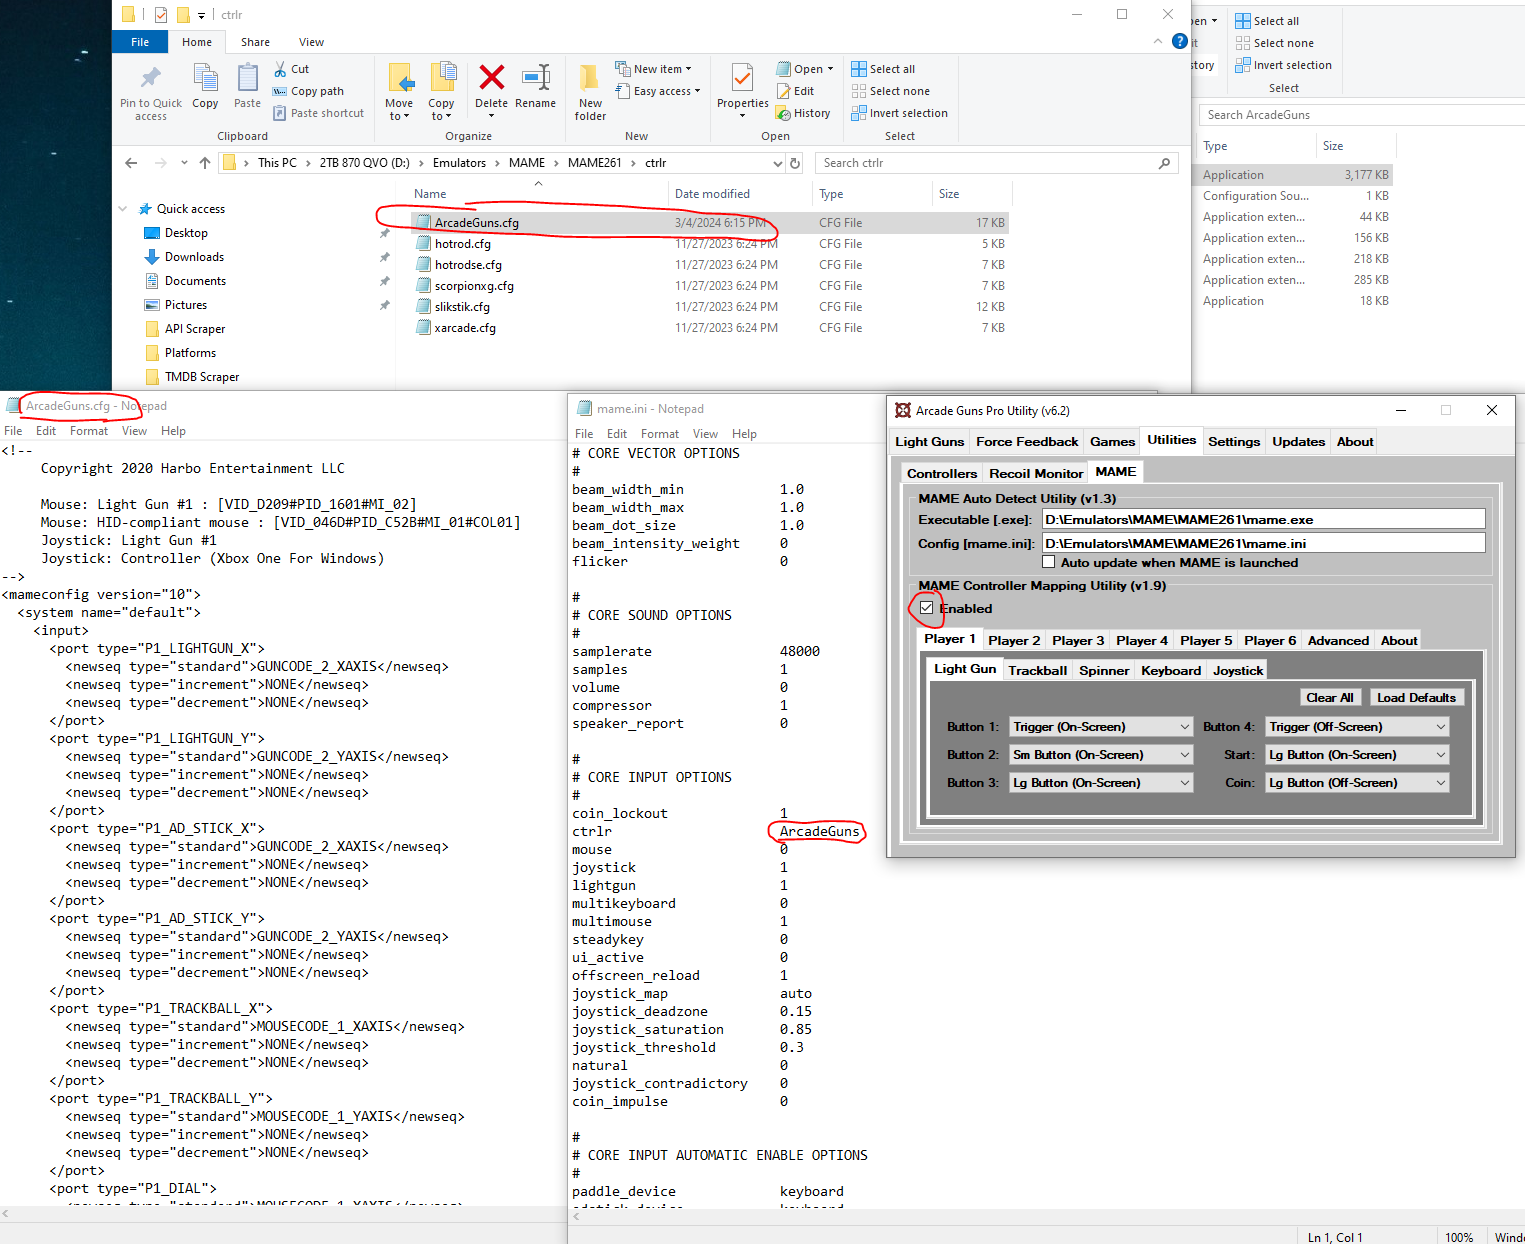1525x1244 pixels.
Task: Switch to the Share ribbon tab
Action: 255,42
